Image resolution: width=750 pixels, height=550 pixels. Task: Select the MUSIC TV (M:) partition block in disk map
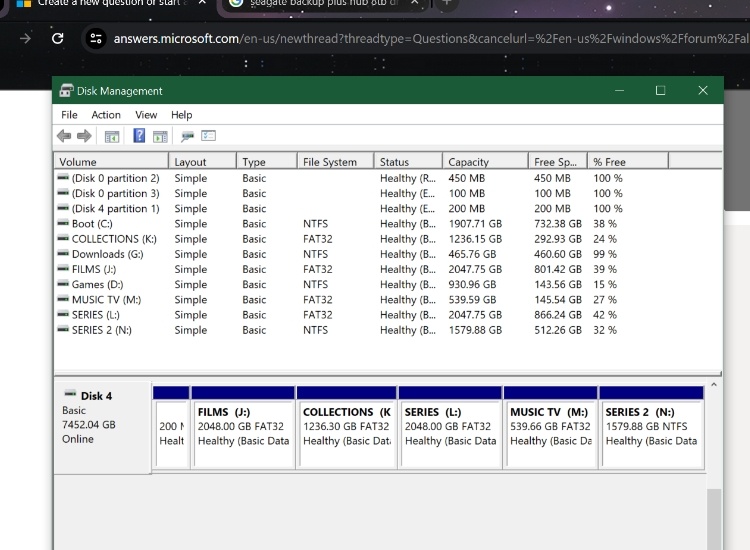pyautogui.click(x=551, y=427)
